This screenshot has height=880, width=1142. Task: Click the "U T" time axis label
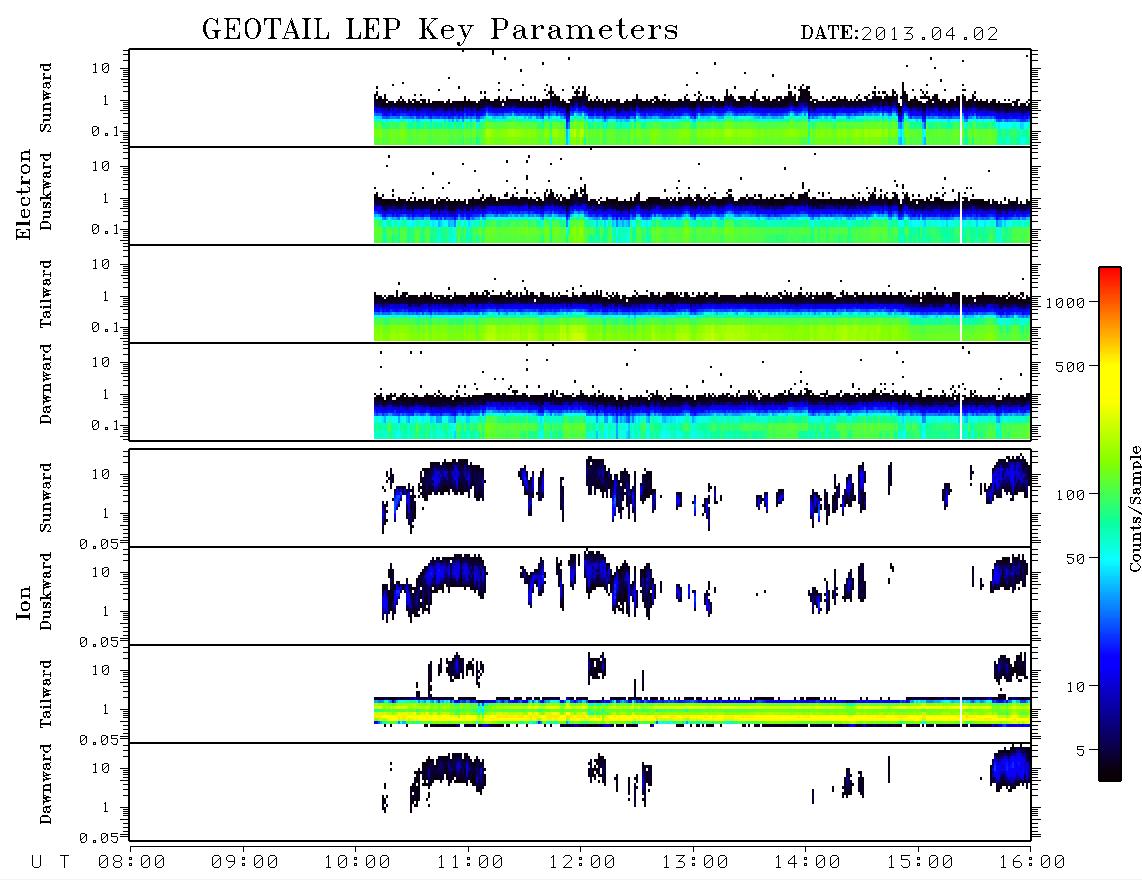click(50, 863)
